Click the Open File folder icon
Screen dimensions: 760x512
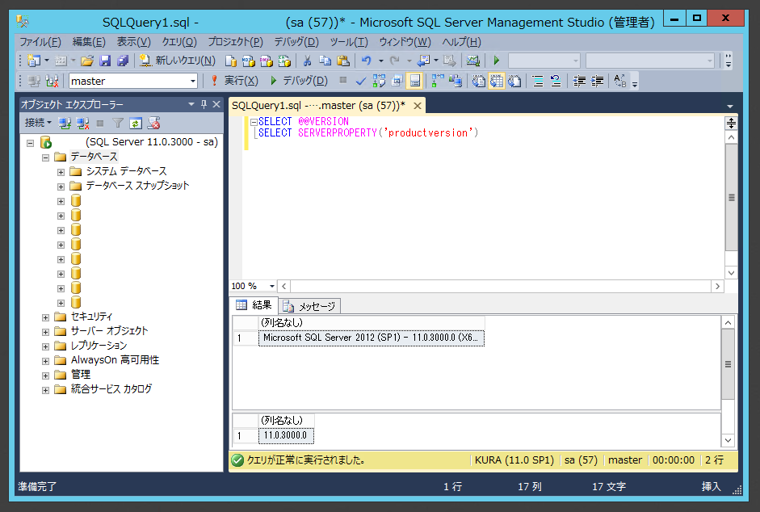tap(87, 61)
